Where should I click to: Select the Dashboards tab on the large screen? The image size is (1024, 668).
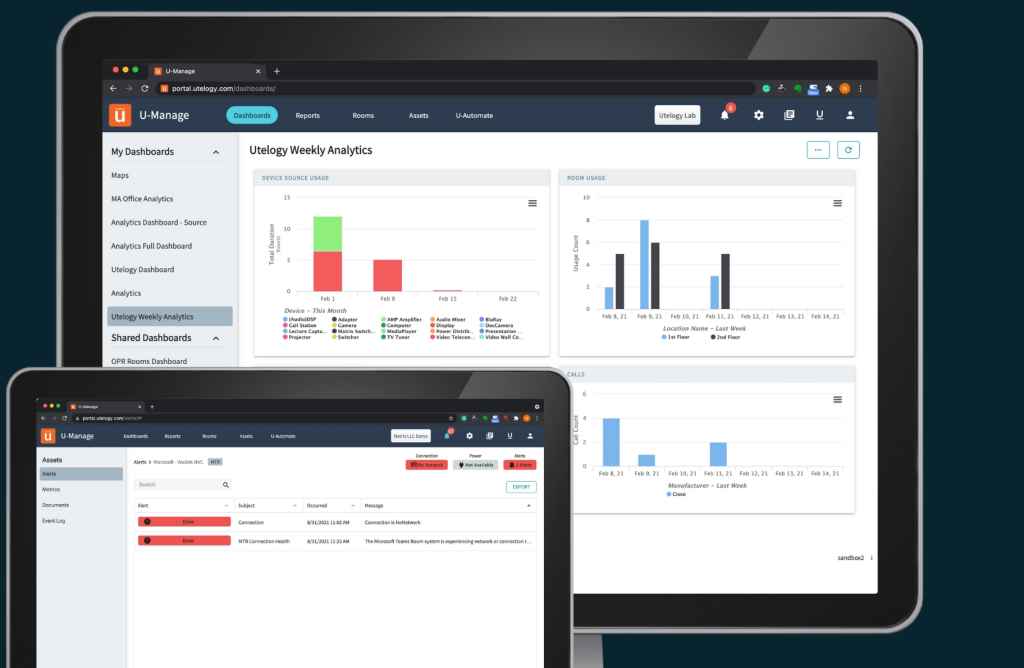pos(252,115)
